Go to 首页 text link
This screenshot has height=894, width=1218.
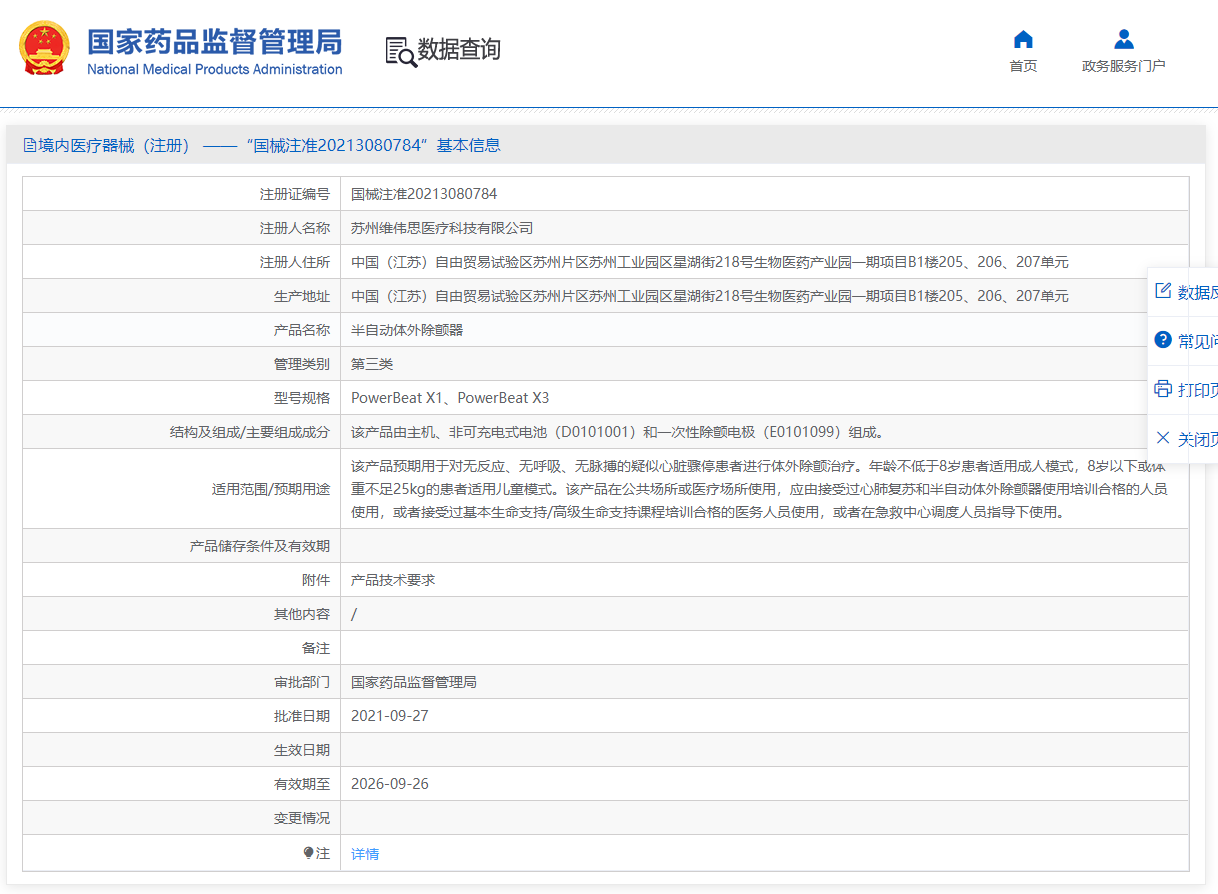click(1023, 66)
